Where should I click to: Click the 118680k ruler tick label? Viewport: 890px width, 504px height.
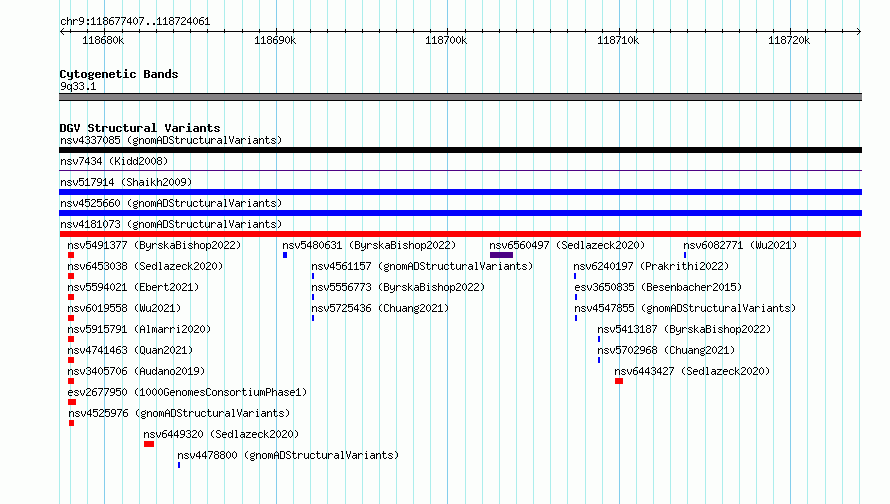click(x=103, y=40)
